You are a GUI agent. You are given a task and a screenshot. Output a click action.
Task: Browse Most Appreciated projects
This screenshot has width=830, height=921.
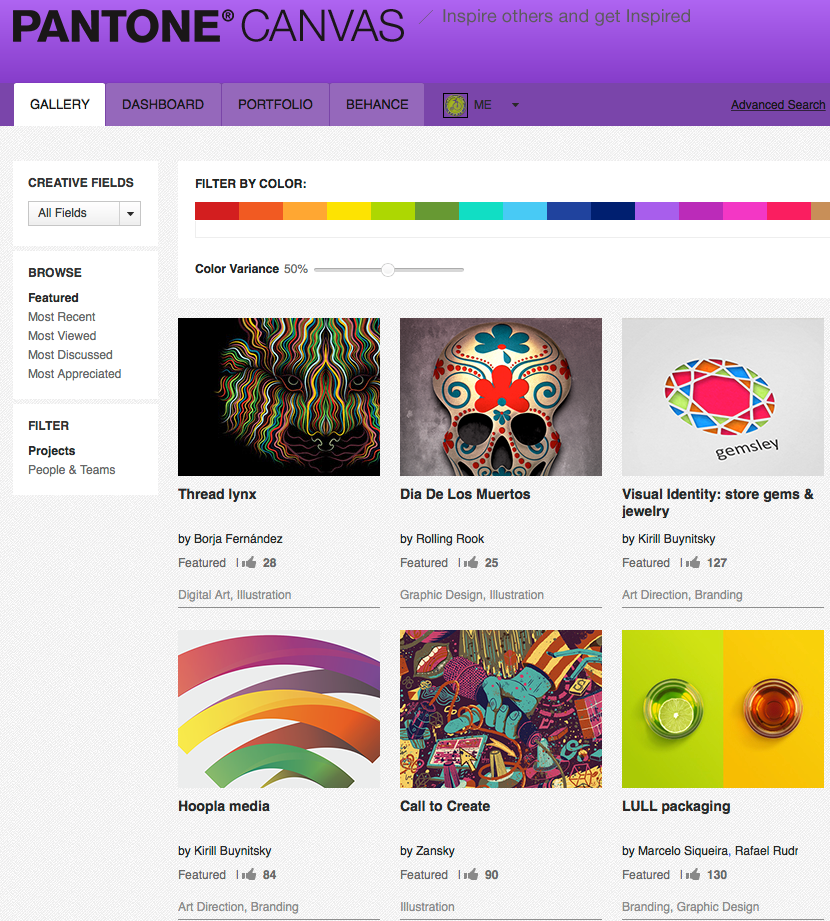coord(75,374)
